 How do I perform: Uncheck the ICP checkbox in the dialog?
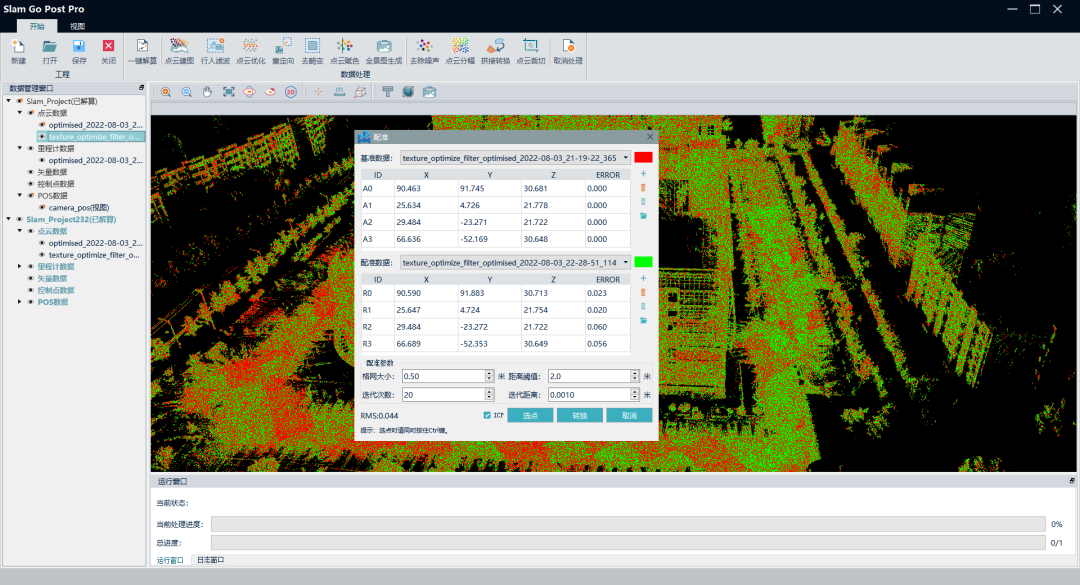(x=487, y=415)
